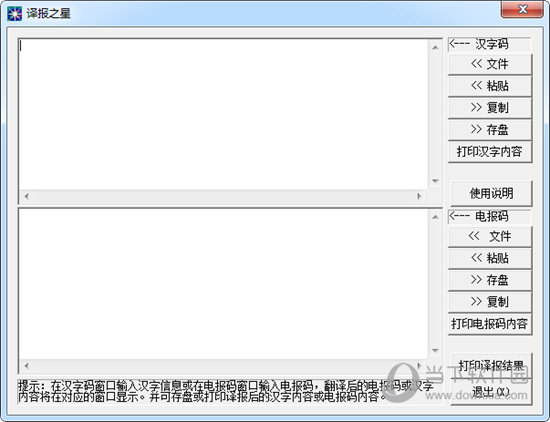
Task: Copy 电报码 content with 复制 button
Action: click(490, 302)
